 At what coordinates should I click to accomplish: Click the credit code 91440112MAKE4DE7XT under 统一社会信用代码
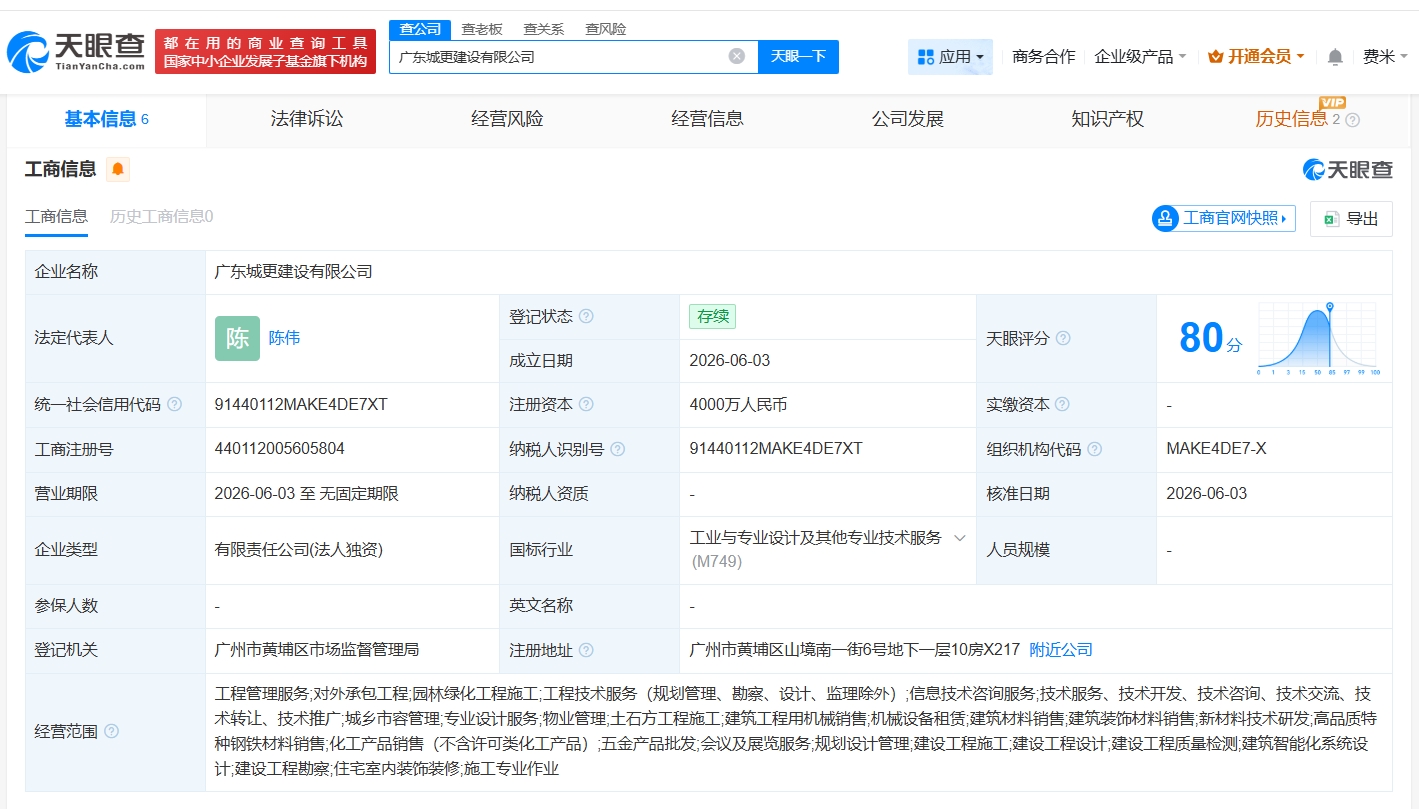[x=301, y=404]
